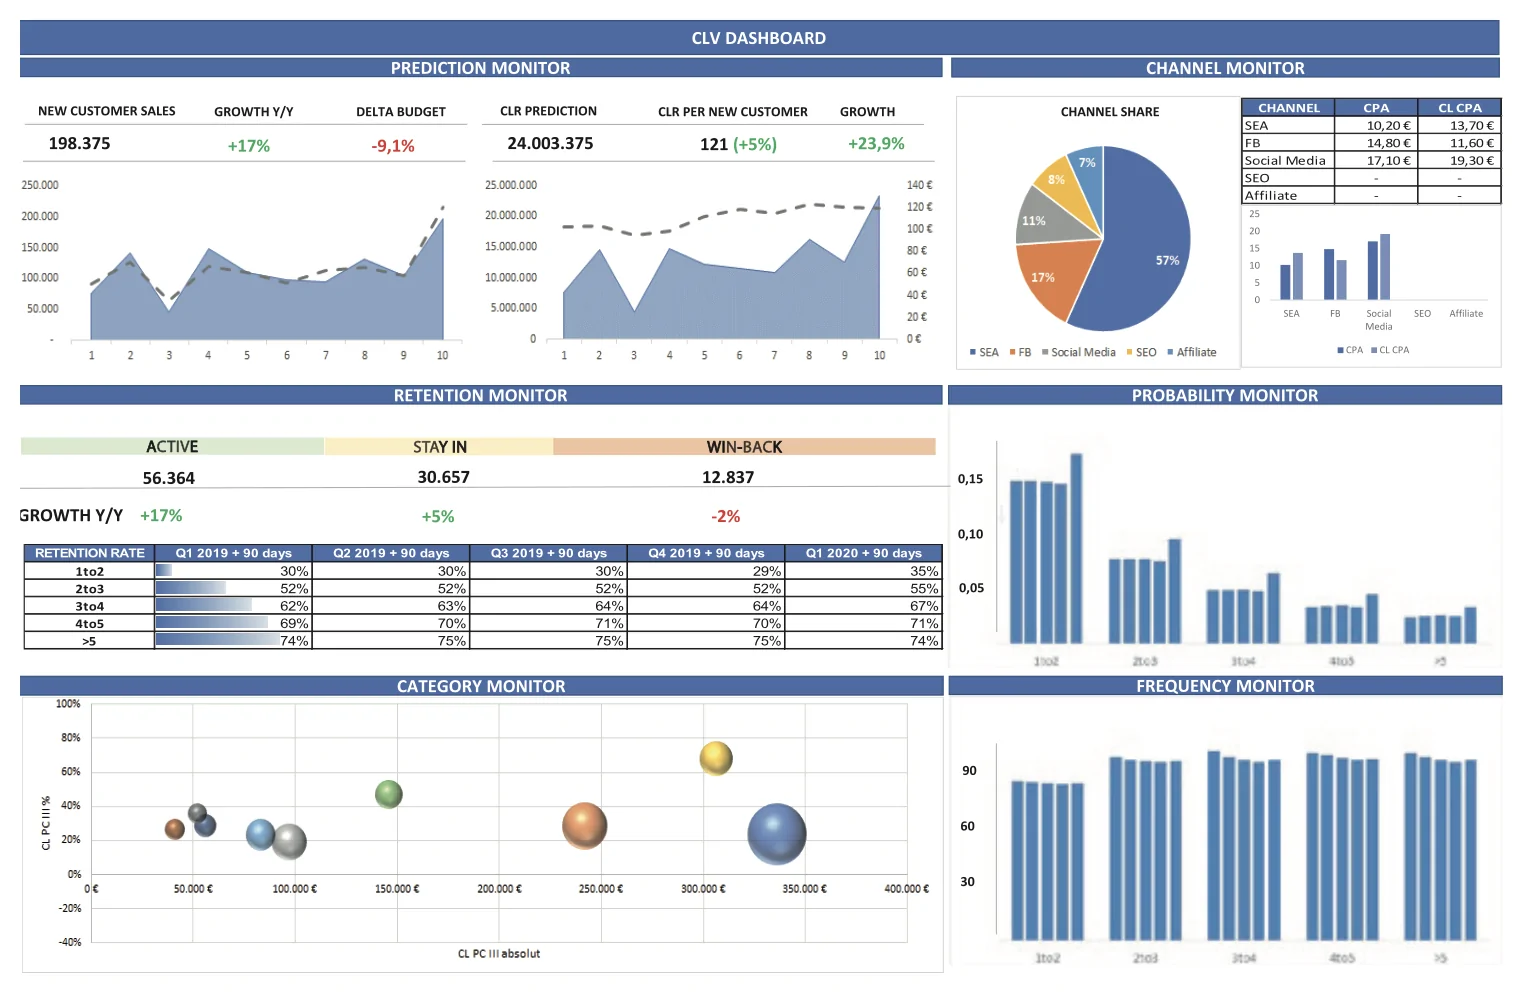
Task: Select the FREQUENCY MONITOR section header
Action: click(1225, 686)
